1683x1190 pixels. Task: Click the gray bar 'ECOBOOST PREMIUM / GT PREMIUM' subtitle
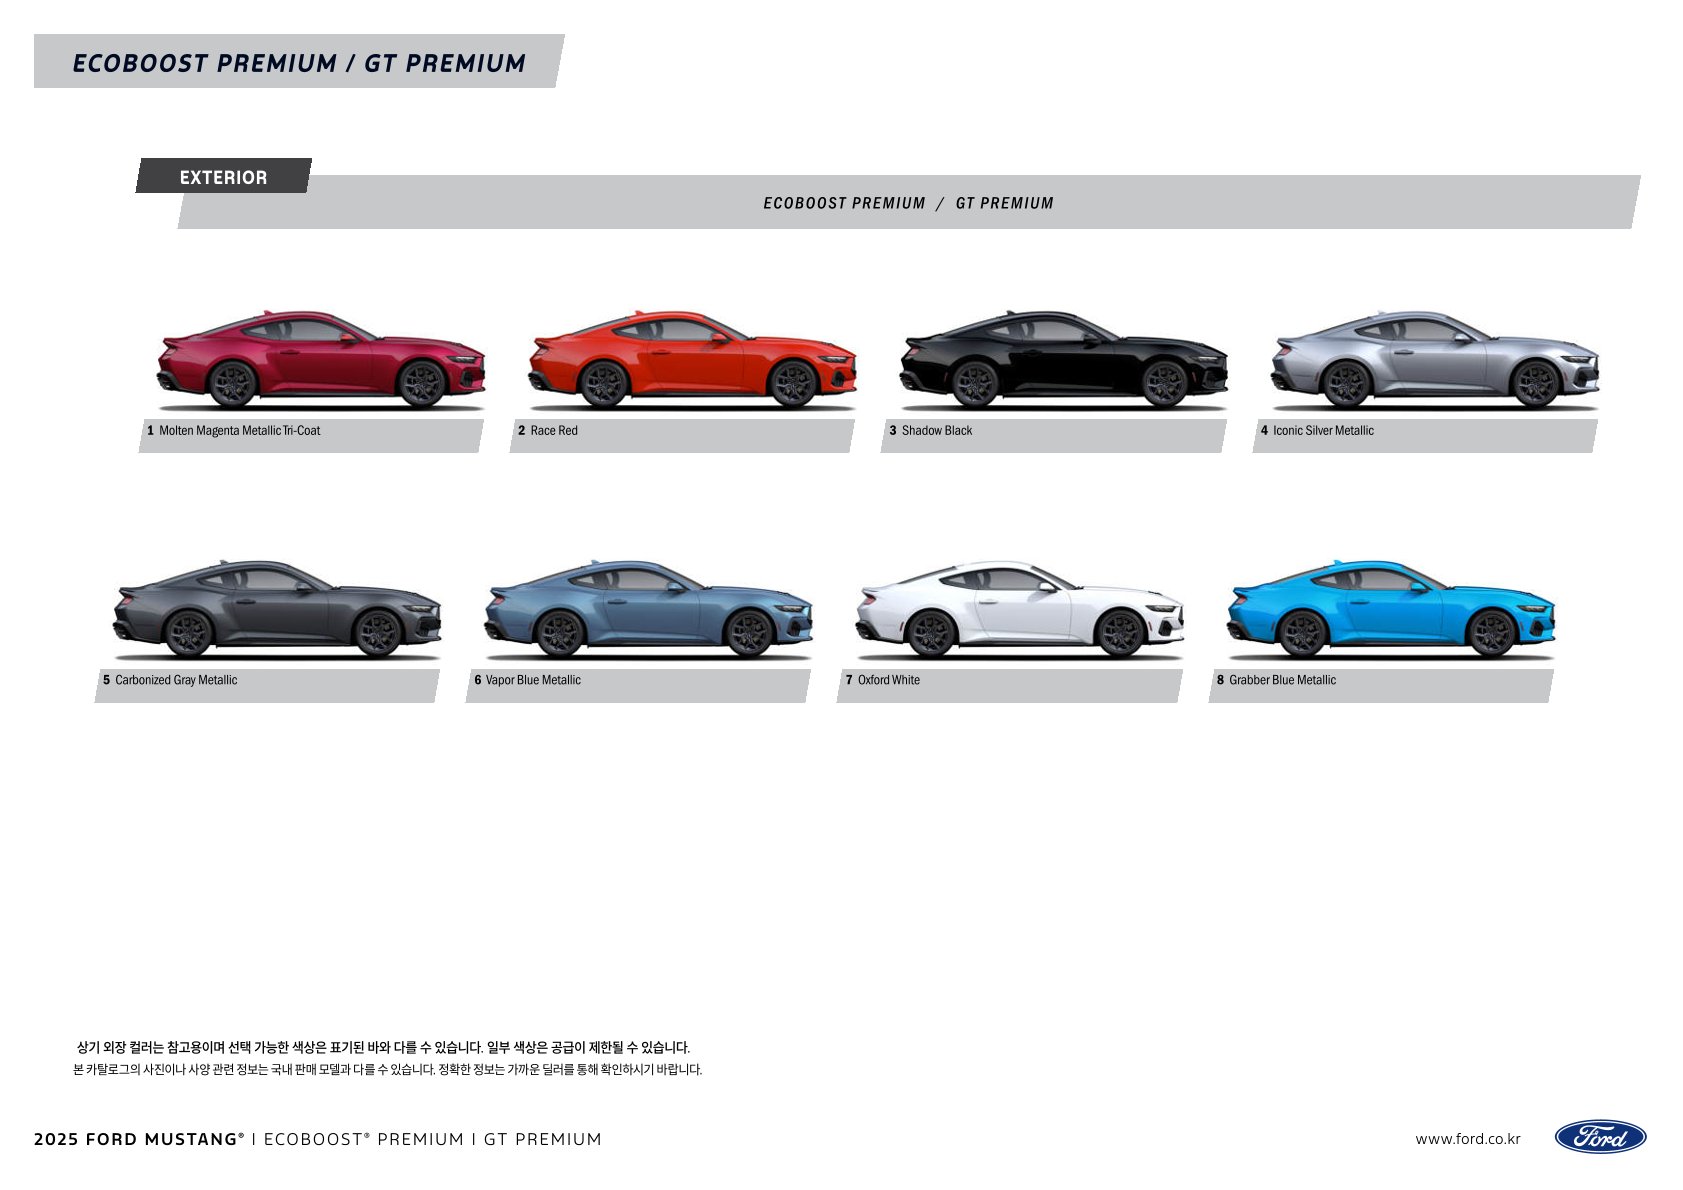coord(908,203)
